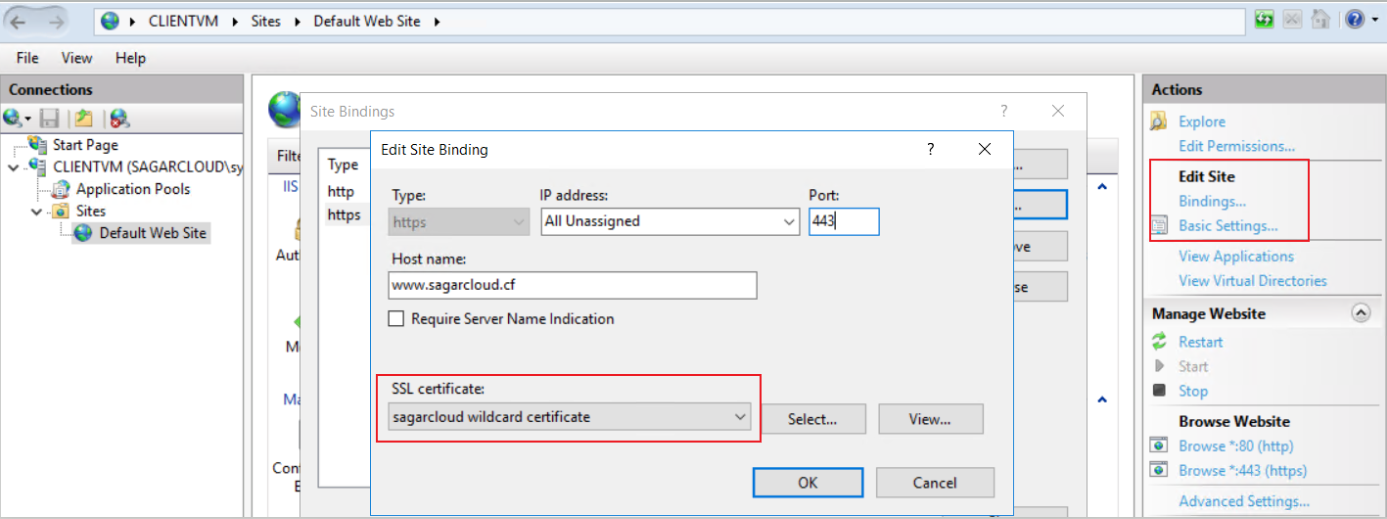Click the Explore folder icon

point(1160,122)
